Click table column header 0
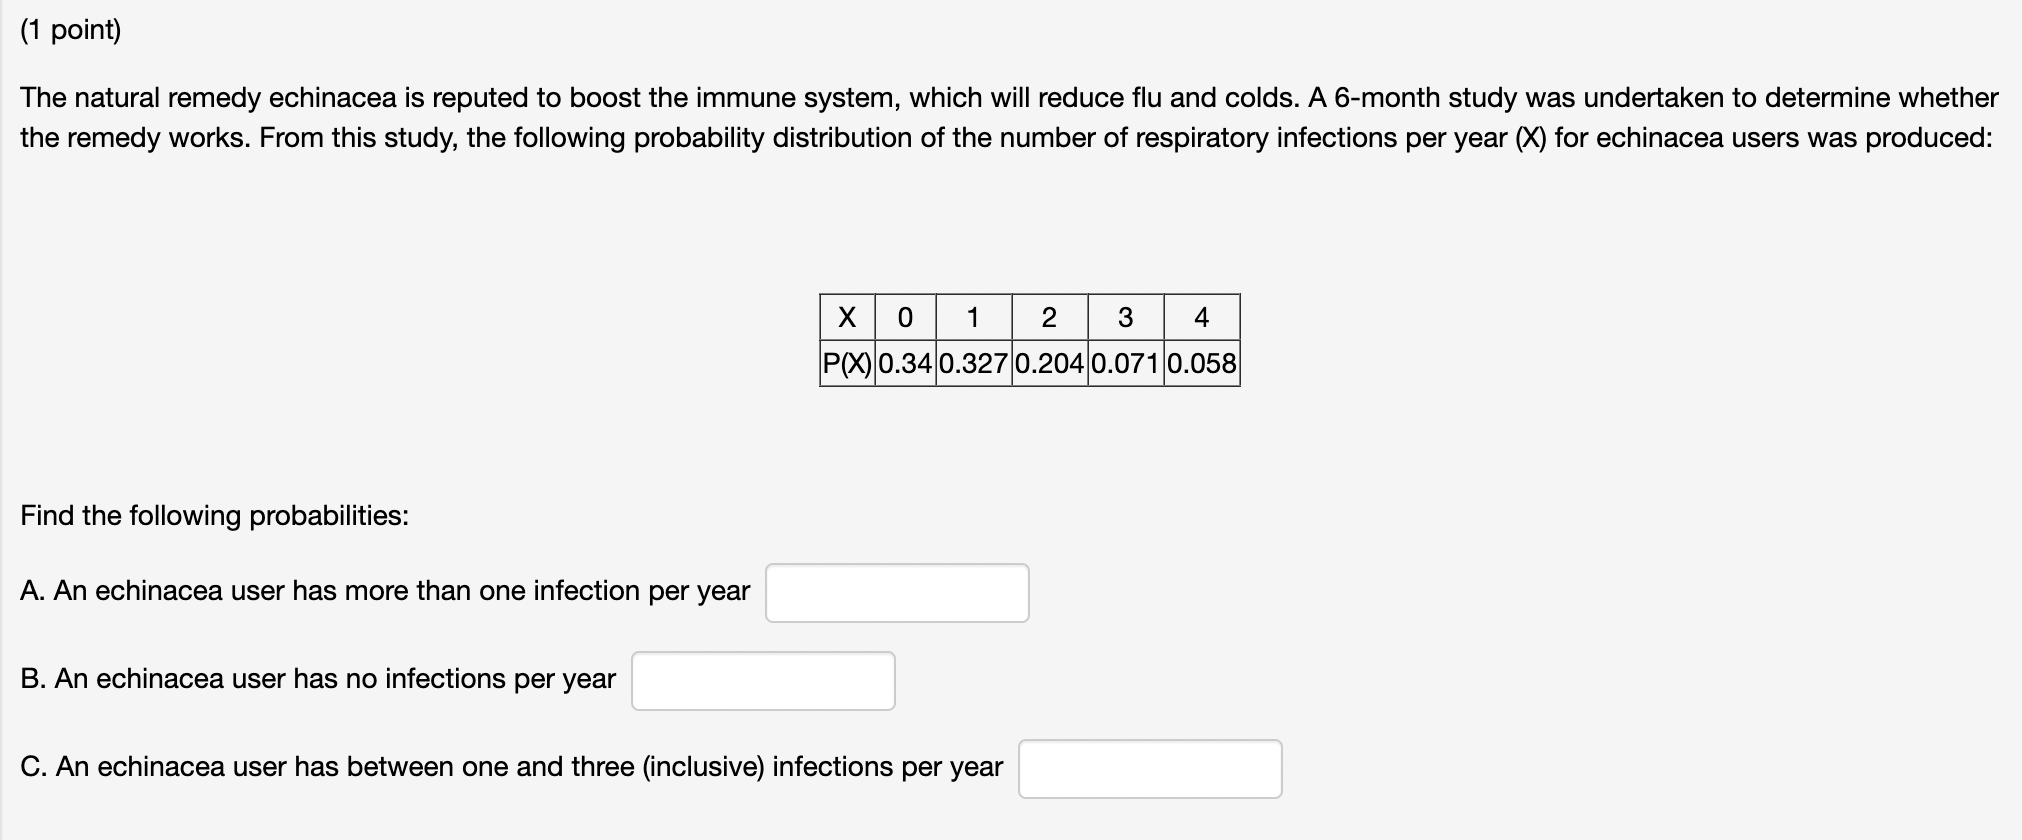The image size is (2022, 840). click(906, 318)
